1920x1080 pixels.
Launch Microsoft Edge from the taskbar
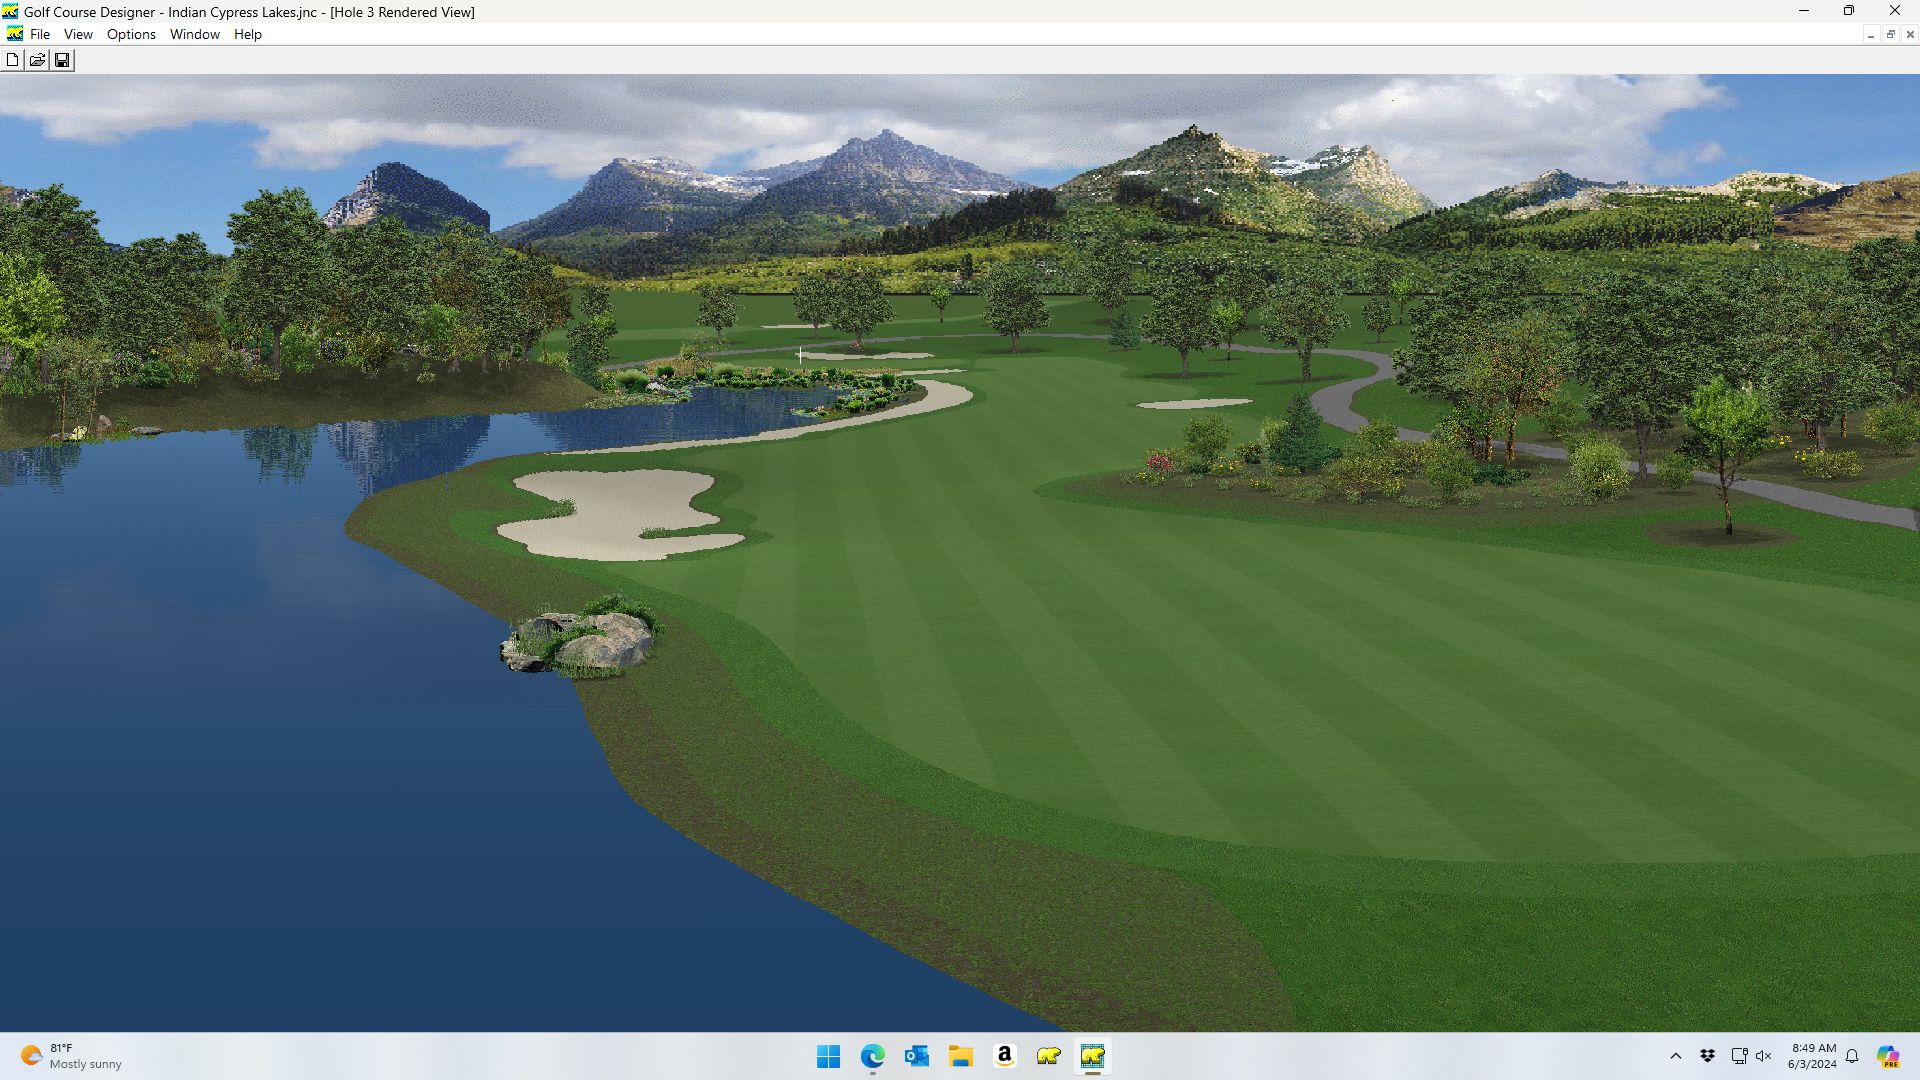873,1056
